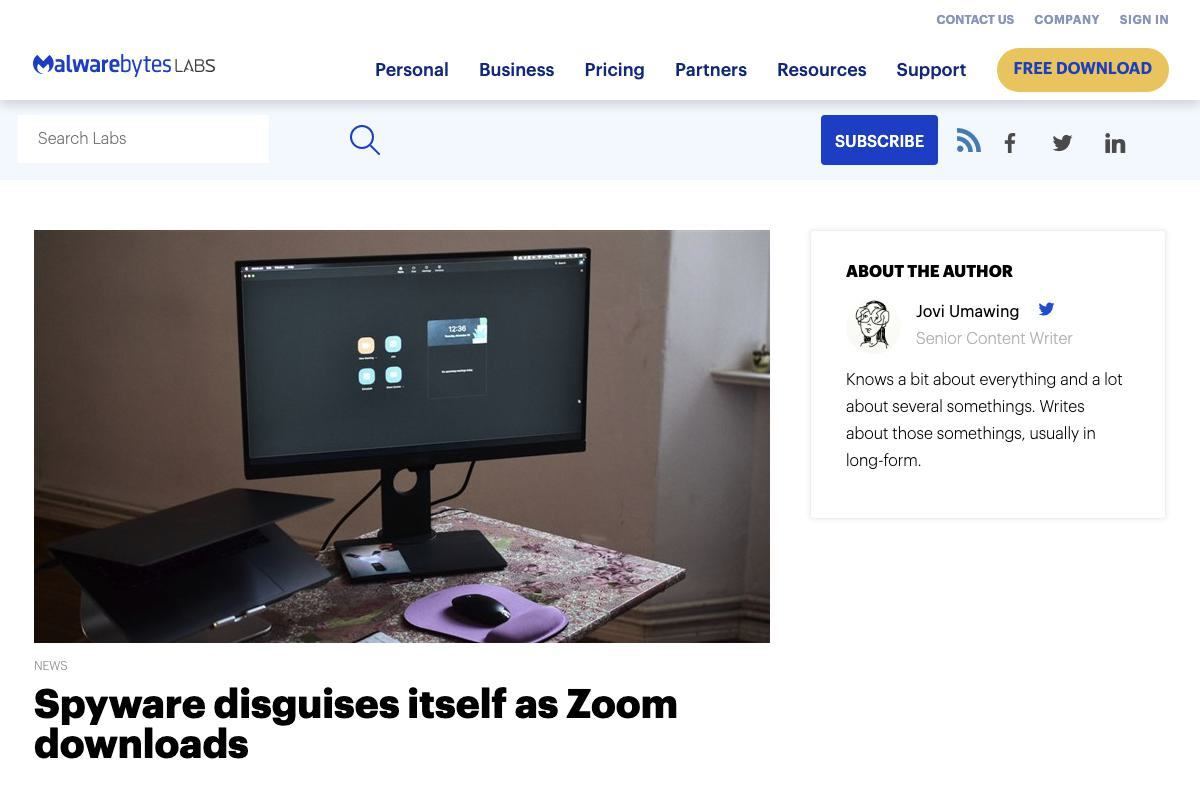Open the Twitter icon beside Facebook
This screenshot has height=800, width=1200.
(1062, 143)
